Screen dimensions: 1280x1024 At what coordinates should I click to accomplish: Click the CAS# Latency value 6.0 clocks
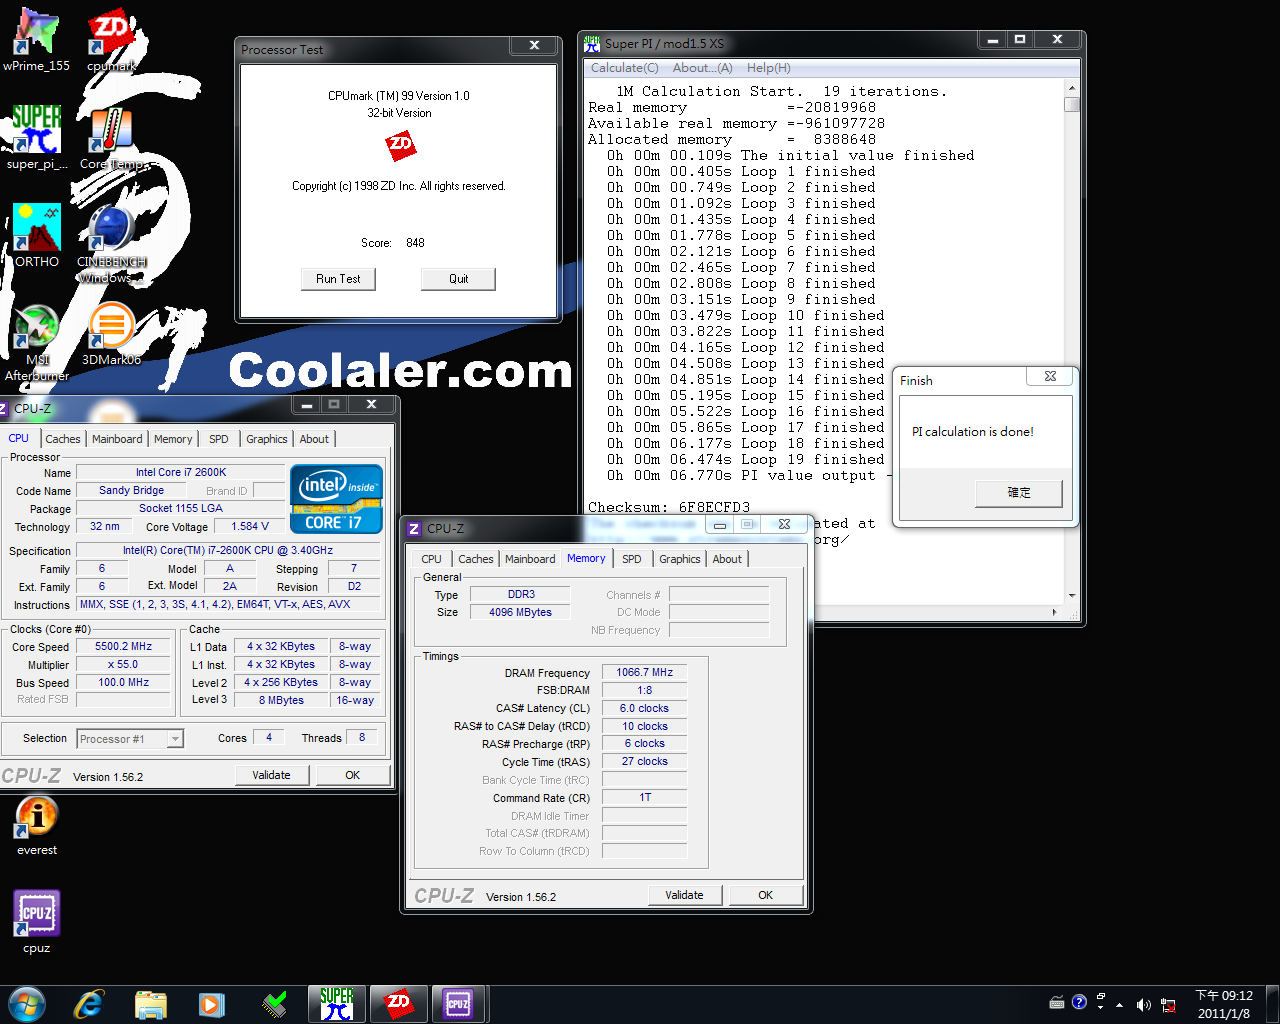pyautogui.click(x=644, y=709)
